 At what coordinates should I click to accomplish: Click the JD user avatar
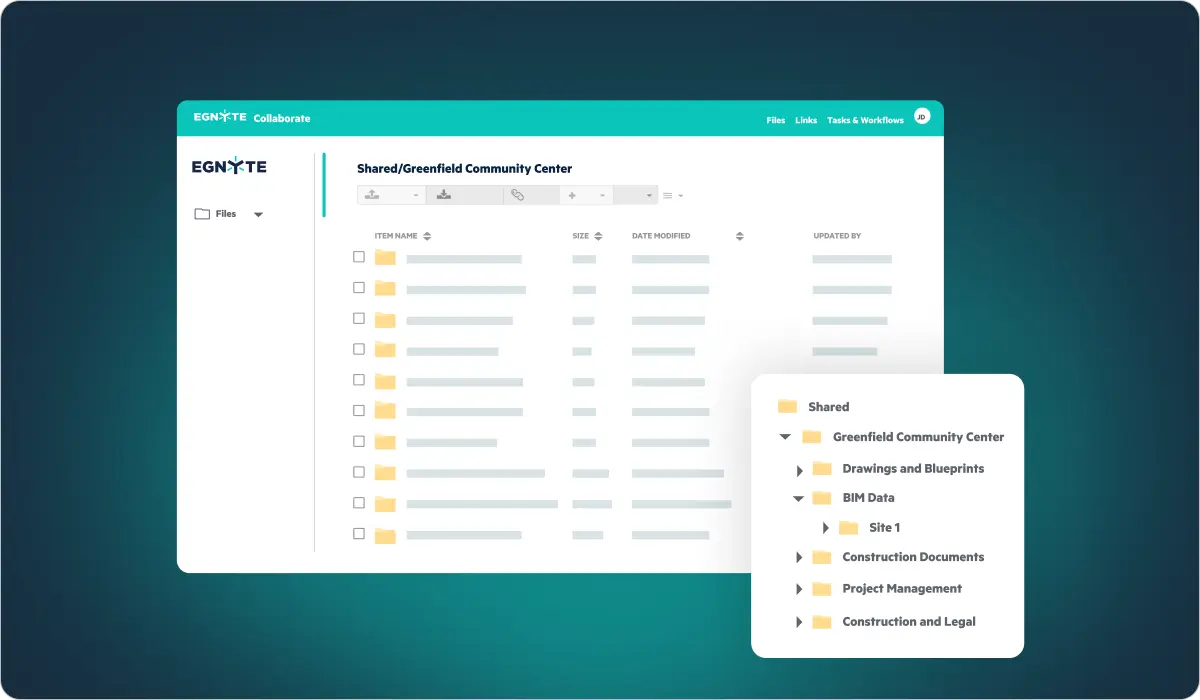(x=922, y=117)
